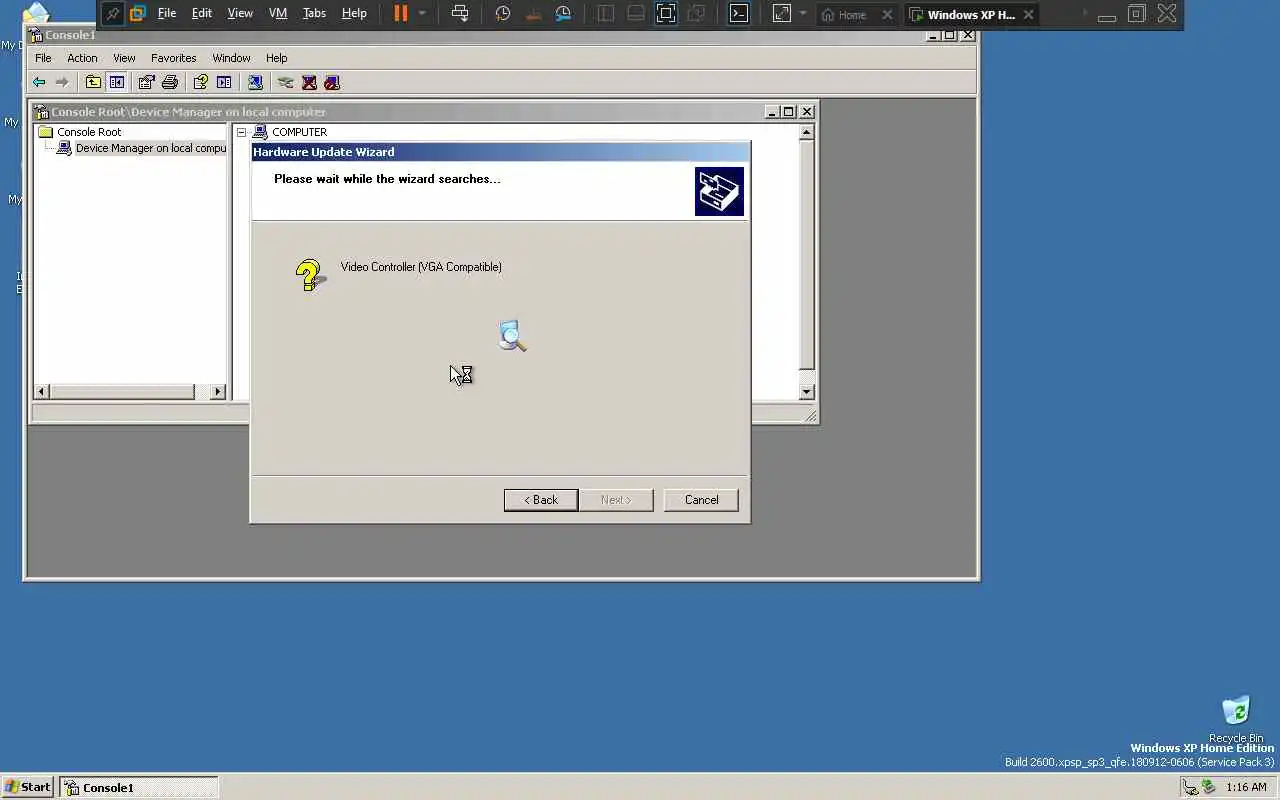This screenshot has height=800, width=1280.
Task: Open the VMware File menu
Action: [x=167, y=14]
